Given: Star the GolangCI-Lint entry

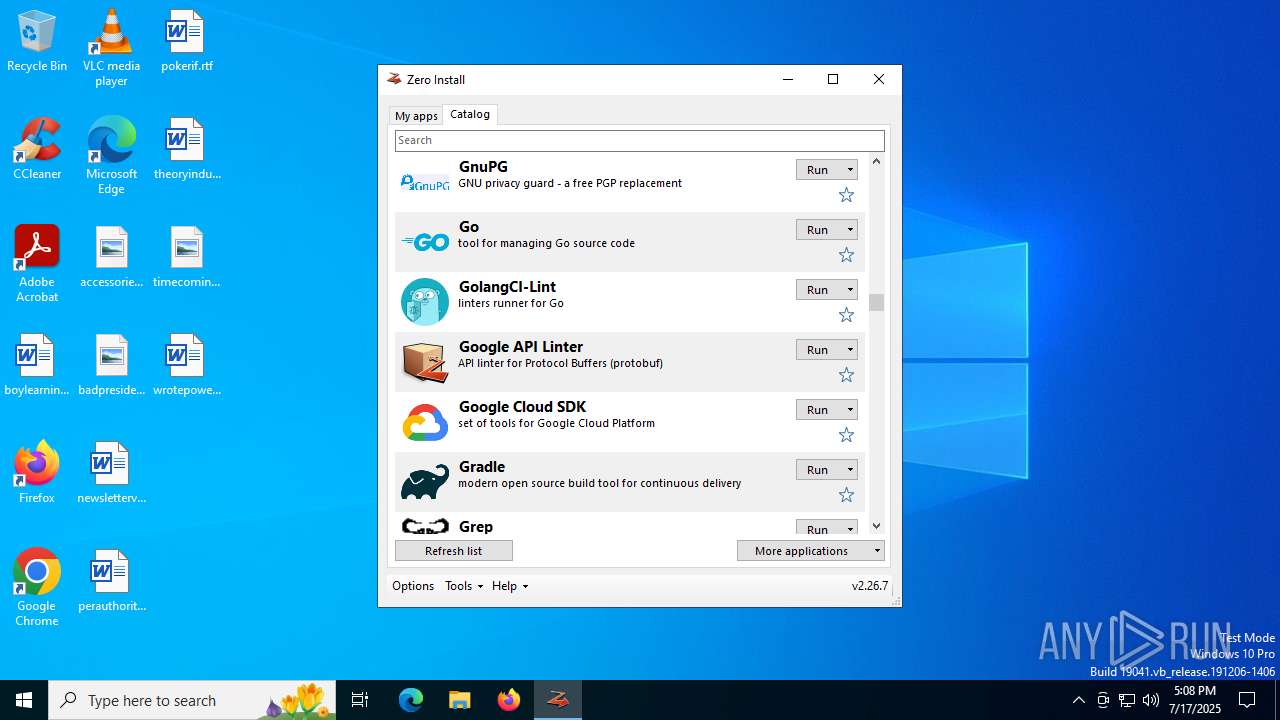Looking at the screenshot, I should point(846,315).
